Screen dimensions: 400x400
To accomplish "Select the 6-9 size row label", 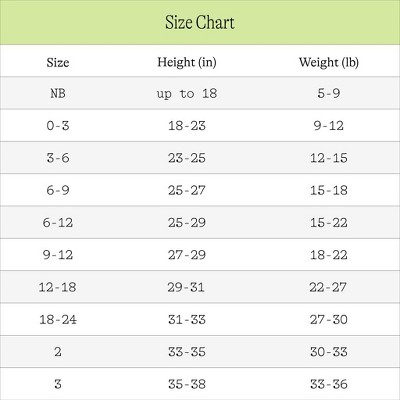I will pyautogui.click(x=58, y=190).
